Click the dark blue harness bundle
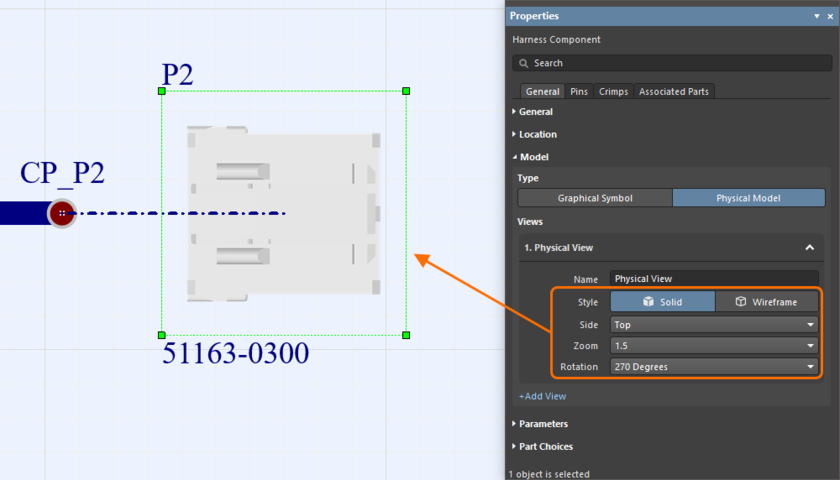 [25, 213]
